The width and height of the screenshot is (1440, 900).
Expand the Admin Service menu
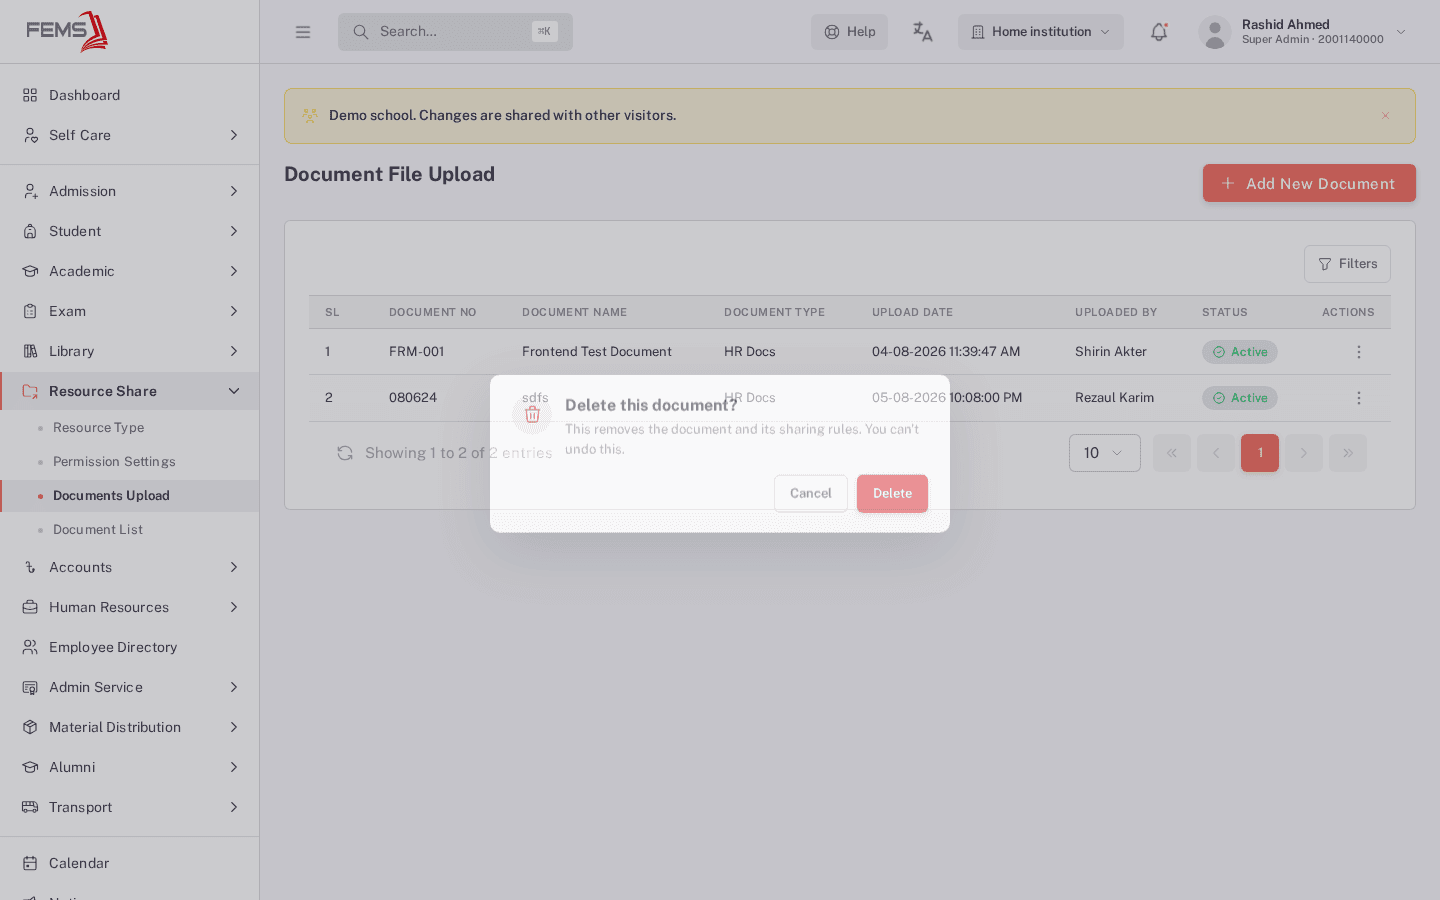pos(130,687)
